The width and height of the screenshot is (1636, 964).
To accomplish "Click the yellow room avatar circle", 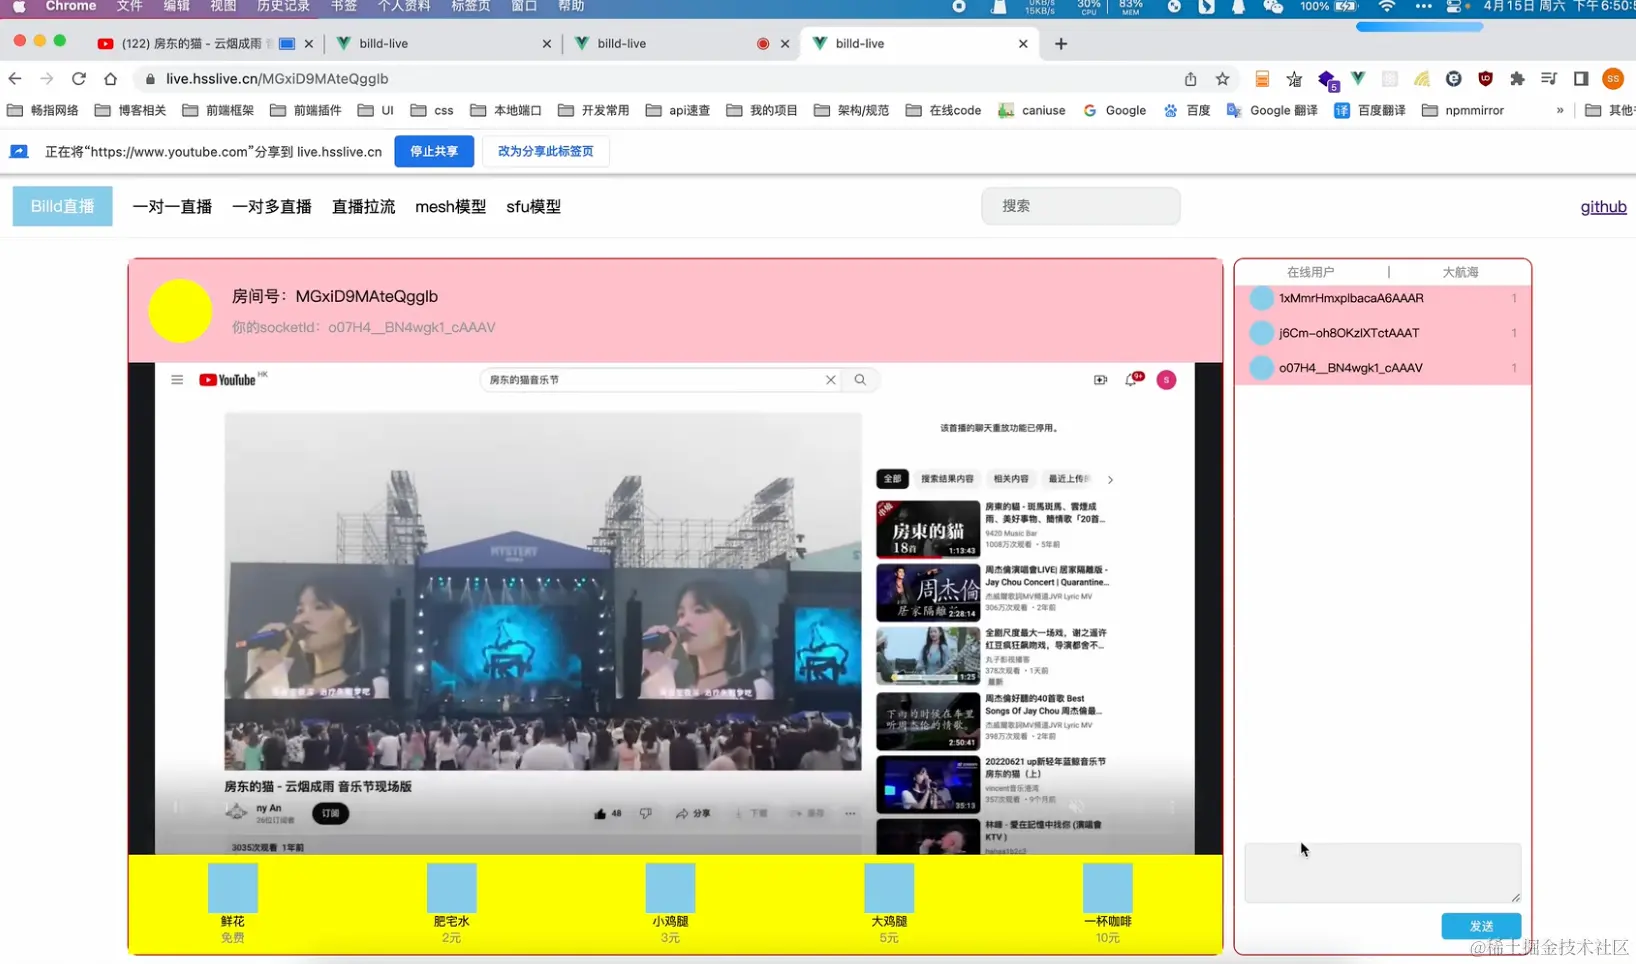I will click(x=180, y=311).
